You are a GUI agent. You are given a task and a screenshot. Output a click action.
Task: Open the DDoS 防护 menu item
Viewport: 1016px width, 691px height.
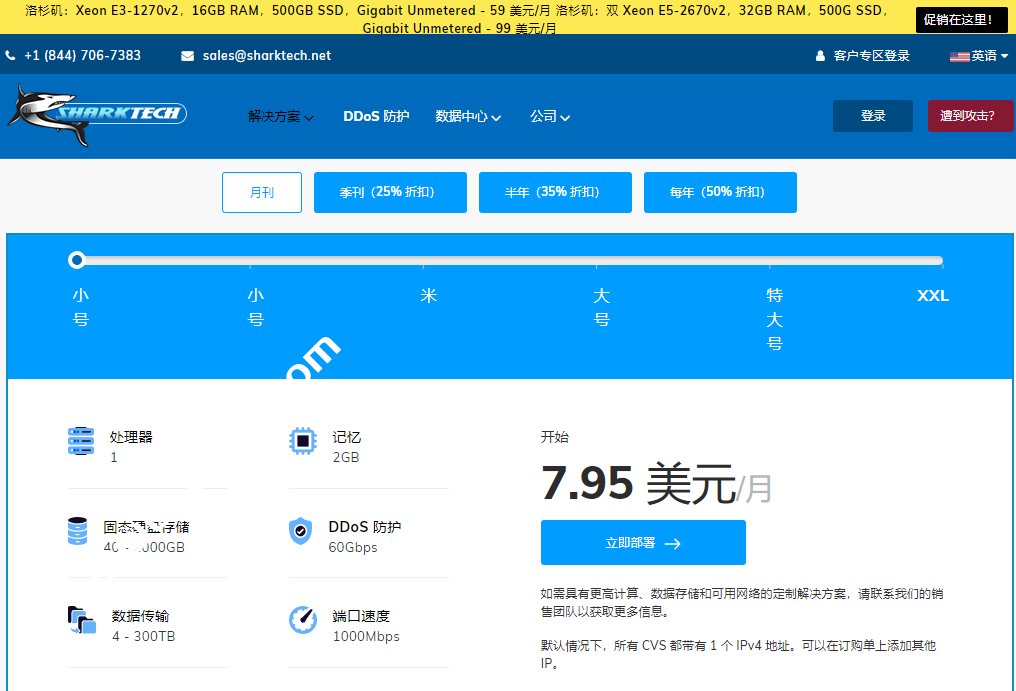[376, 116]
